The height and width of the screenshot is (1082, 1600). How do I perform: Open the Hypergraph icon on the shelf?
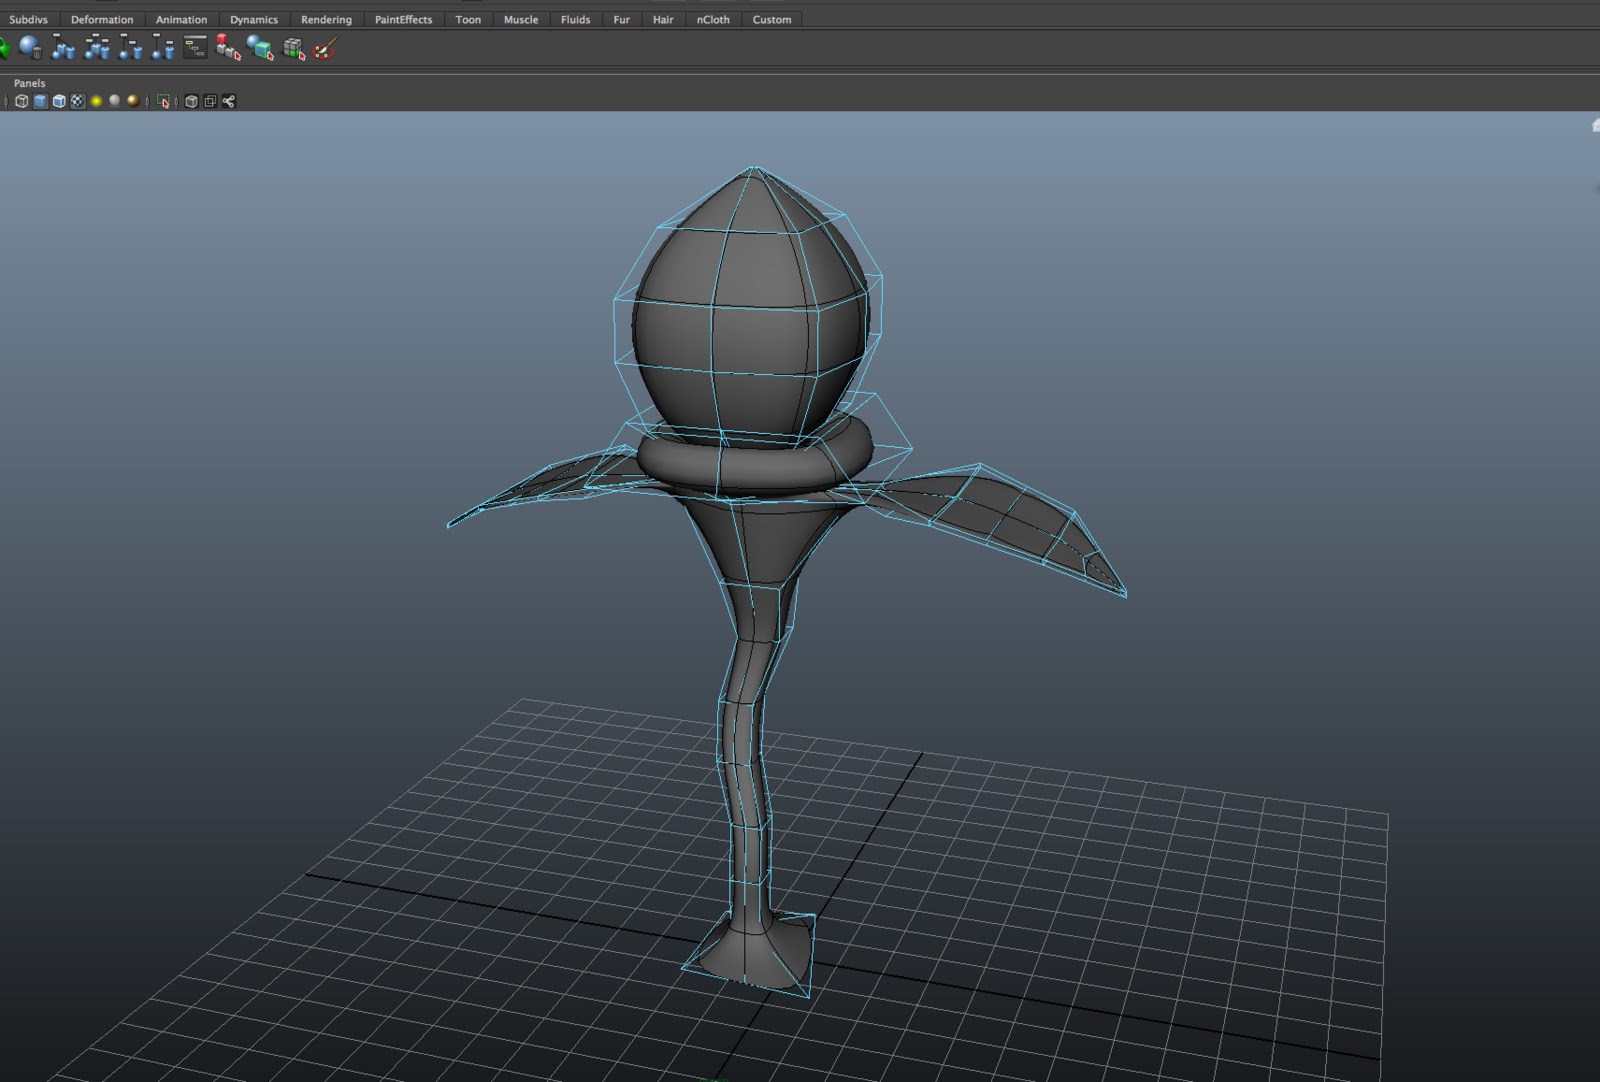[194, 45]
